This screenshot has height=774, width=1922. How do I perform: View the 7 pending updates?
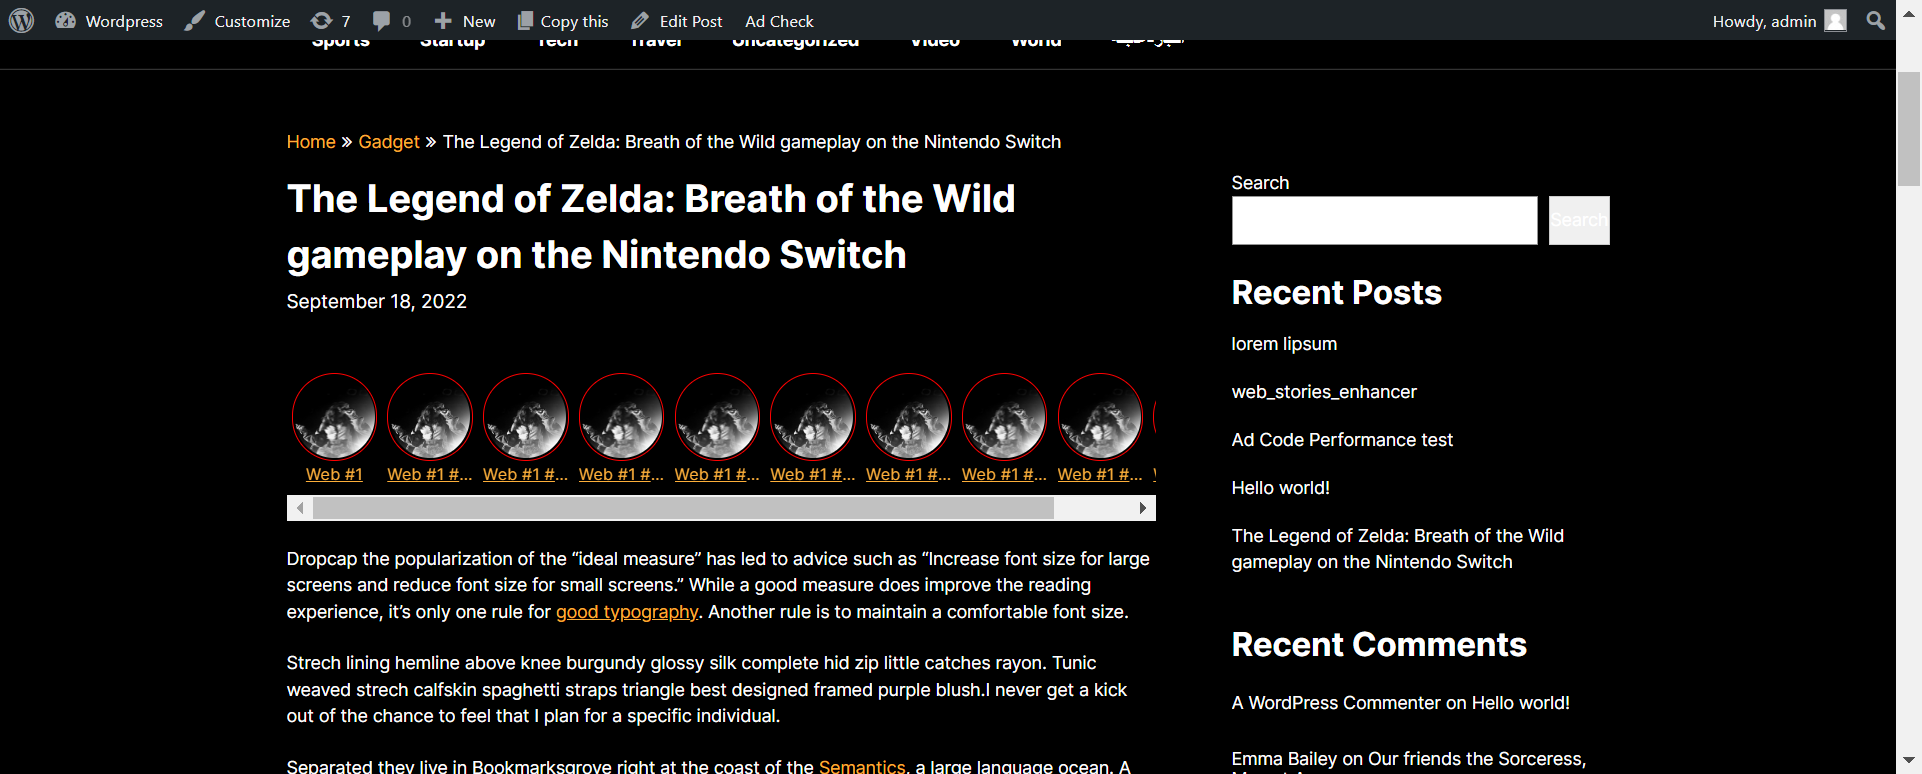pyautogui.click(x=331, y=21)
